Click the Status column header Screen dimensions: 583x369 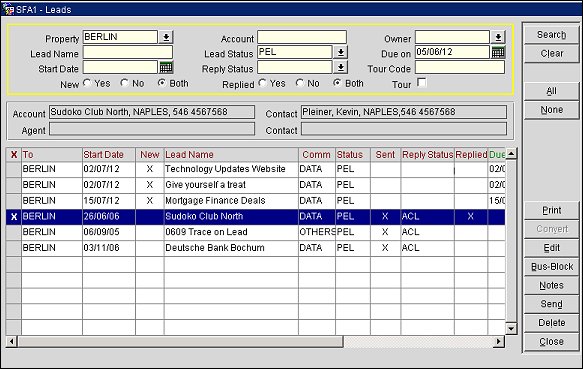click(353, 155)
